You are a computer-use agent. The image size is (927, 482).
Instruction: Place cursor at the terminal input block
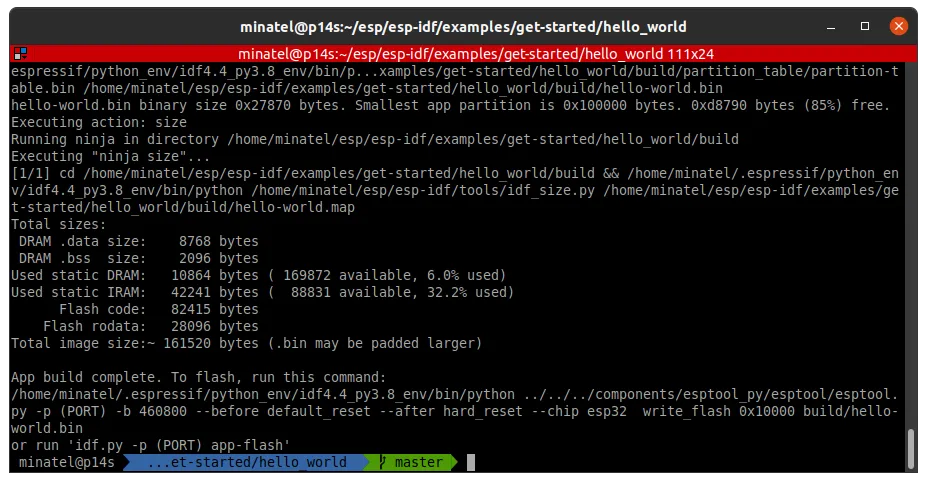pos(471,462)
